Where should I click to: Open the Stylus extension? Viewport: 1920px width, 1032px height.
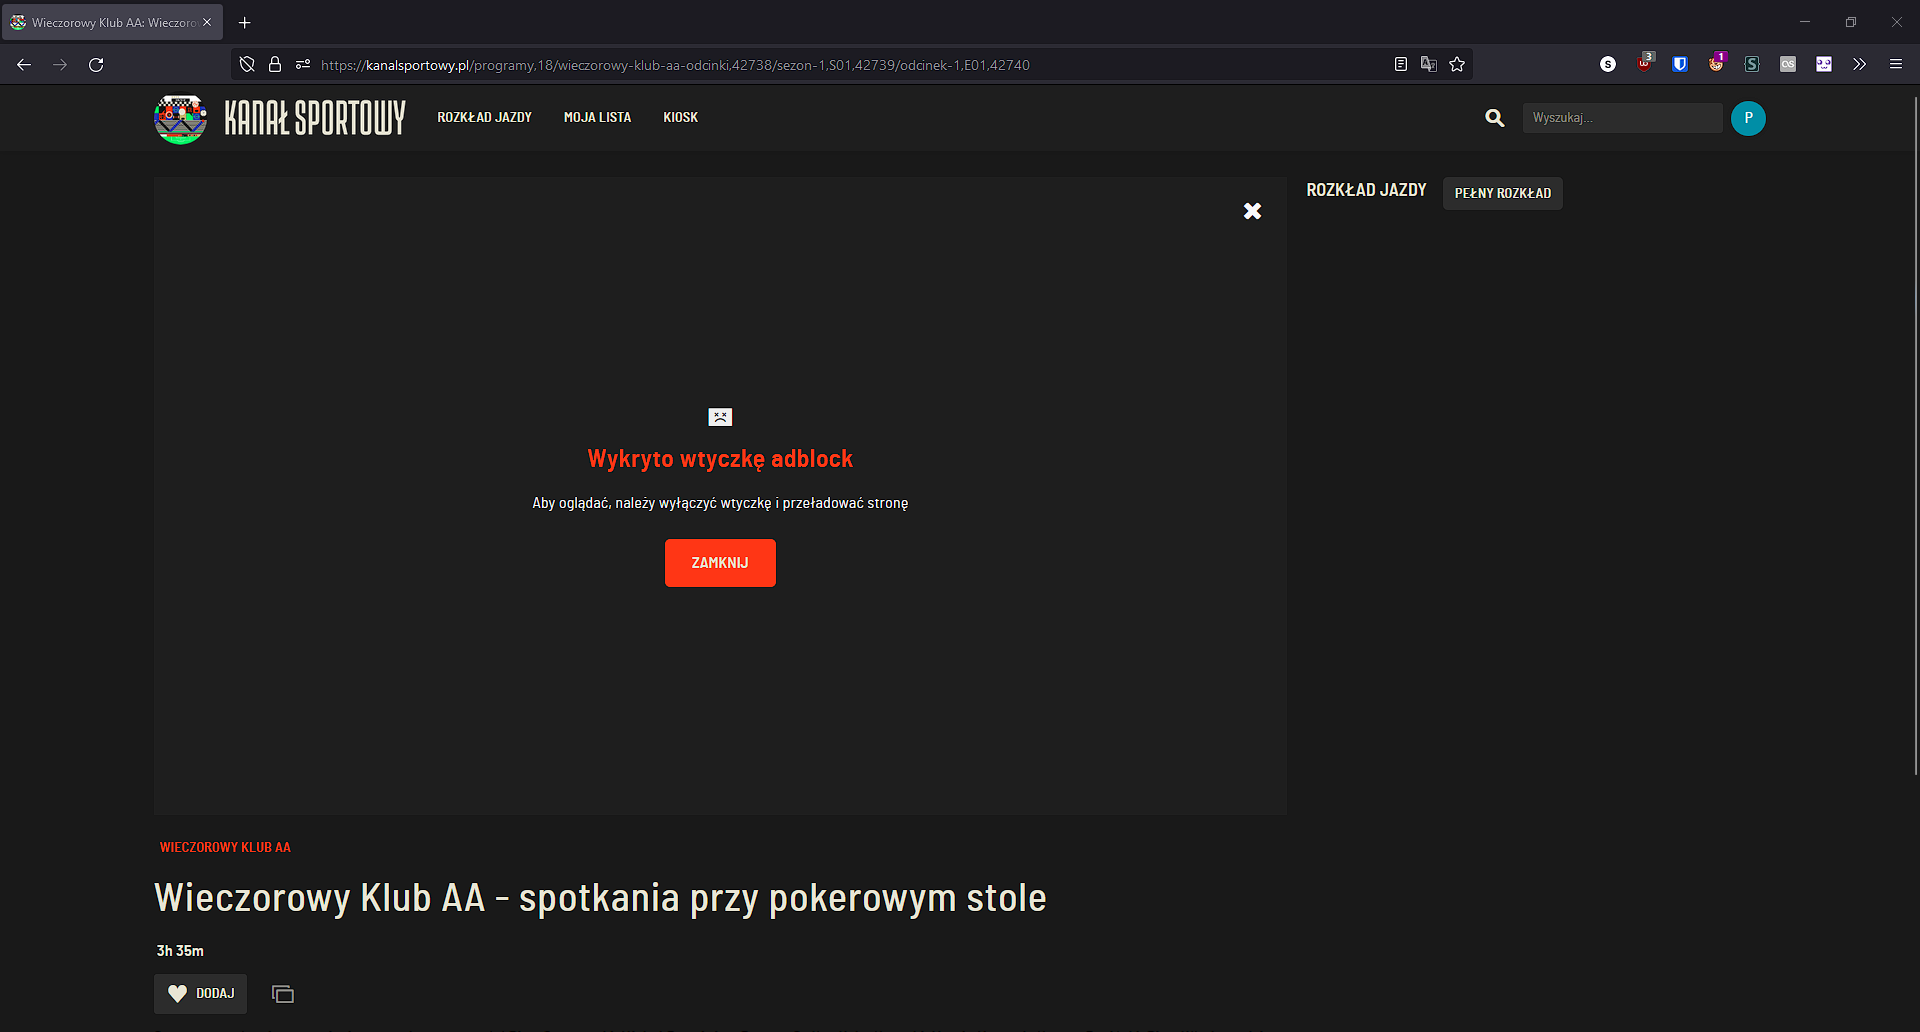point(1751,64)
